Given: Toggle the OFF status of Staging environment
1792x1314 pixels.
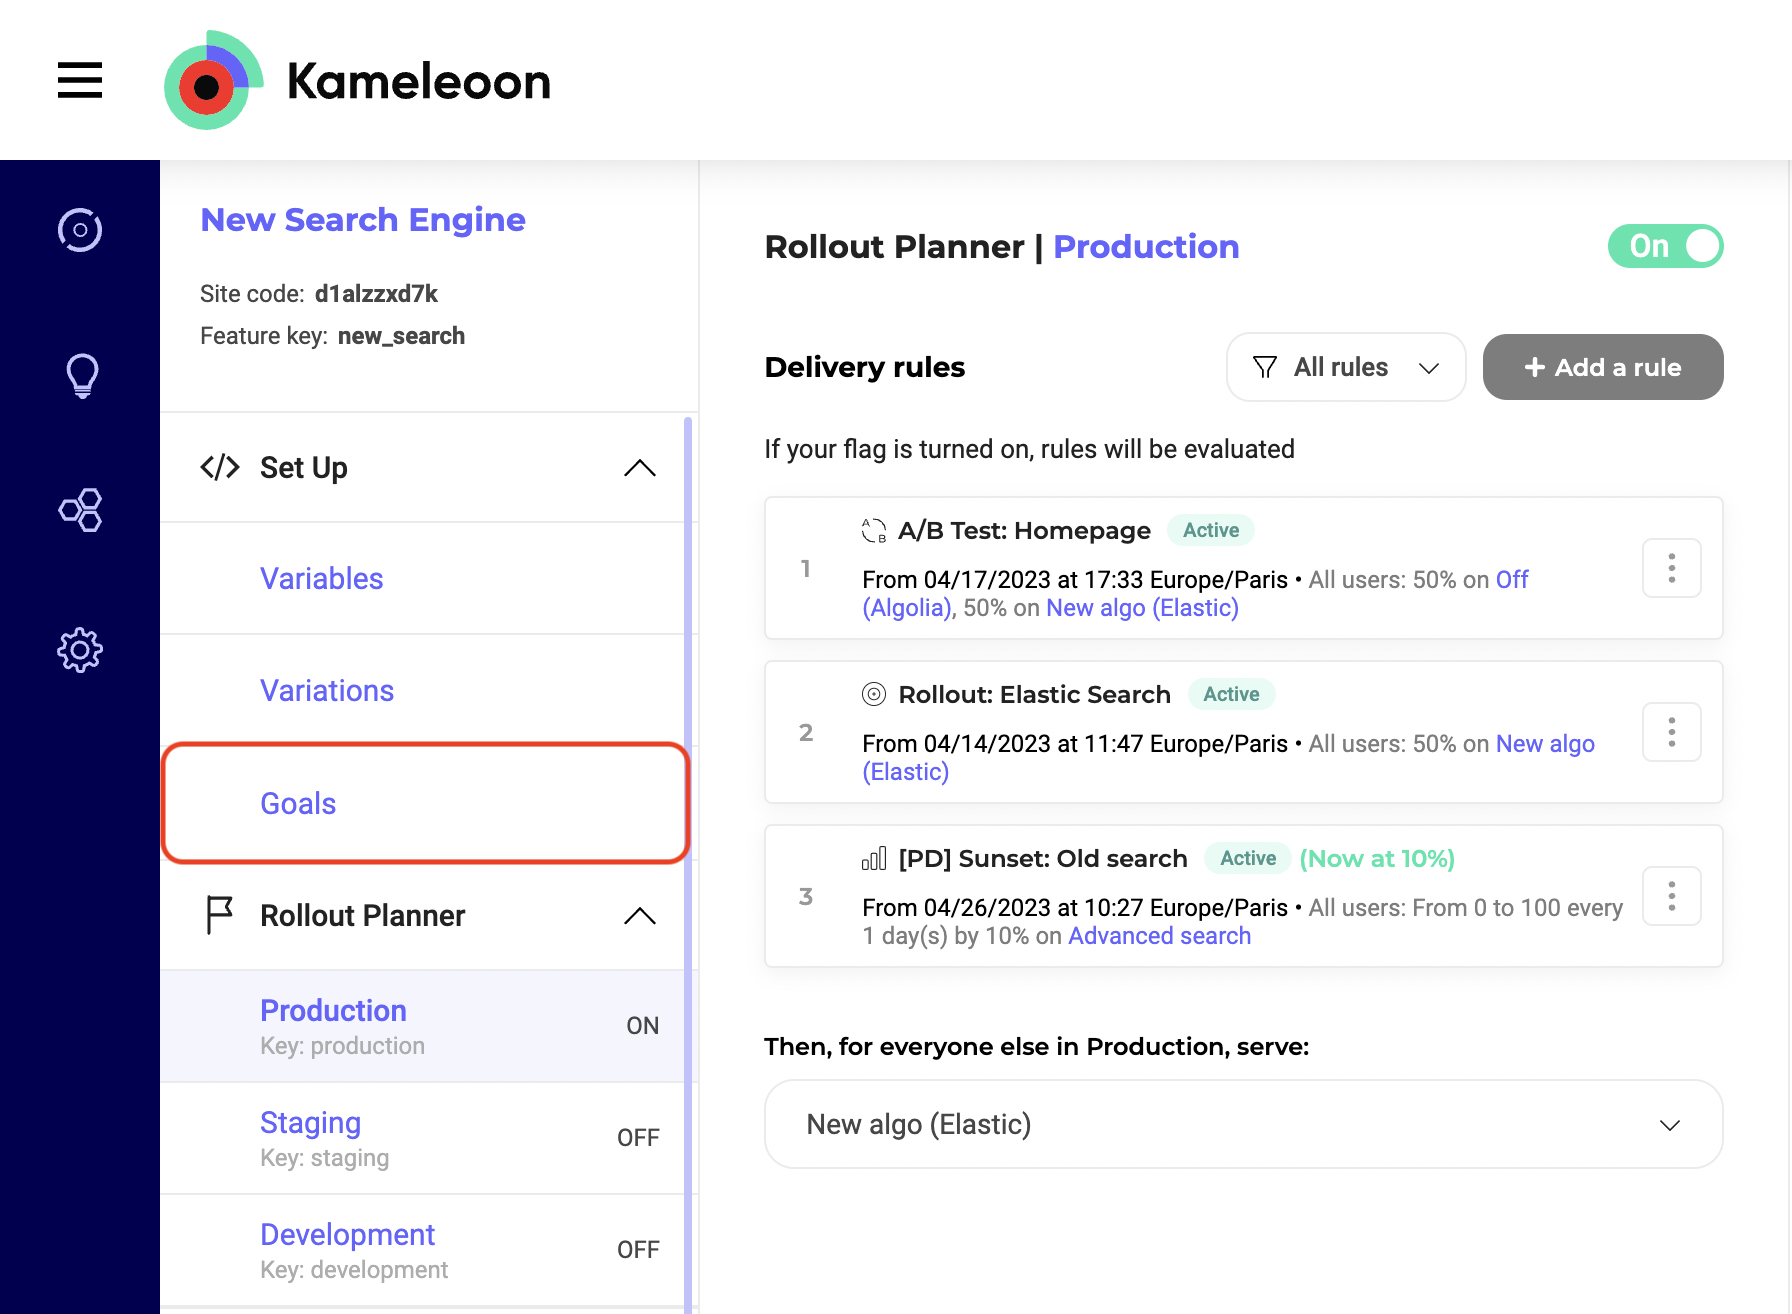Looking at the screenshot, I should click(x=638, y=1138).
